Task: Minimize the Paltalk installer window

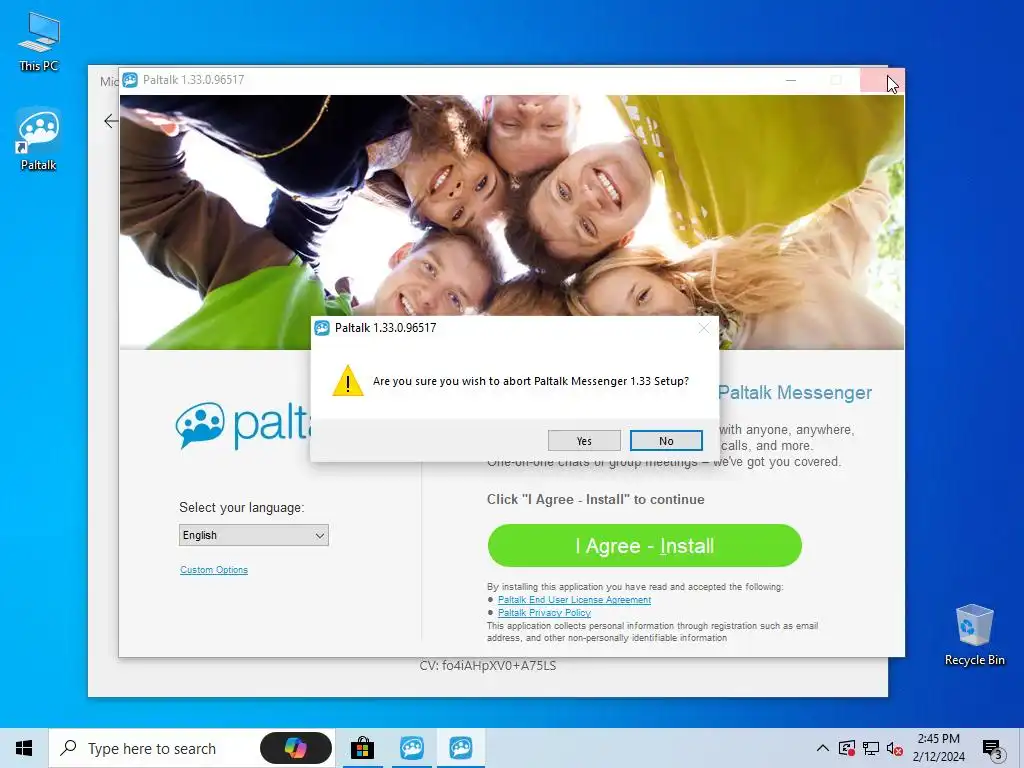Action: (x=791, y=80)
